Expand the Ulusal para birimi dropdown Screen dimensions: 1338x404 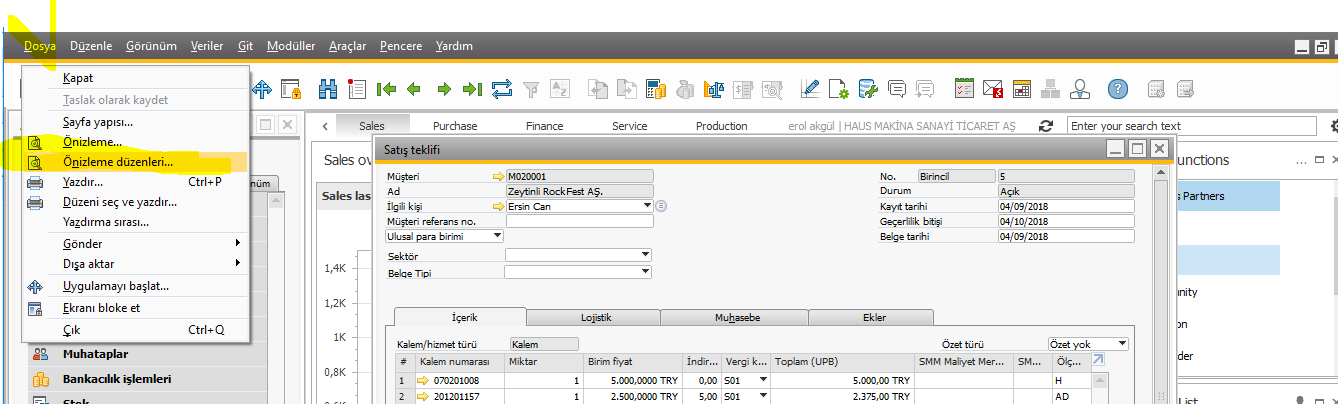tap(497, 236)
